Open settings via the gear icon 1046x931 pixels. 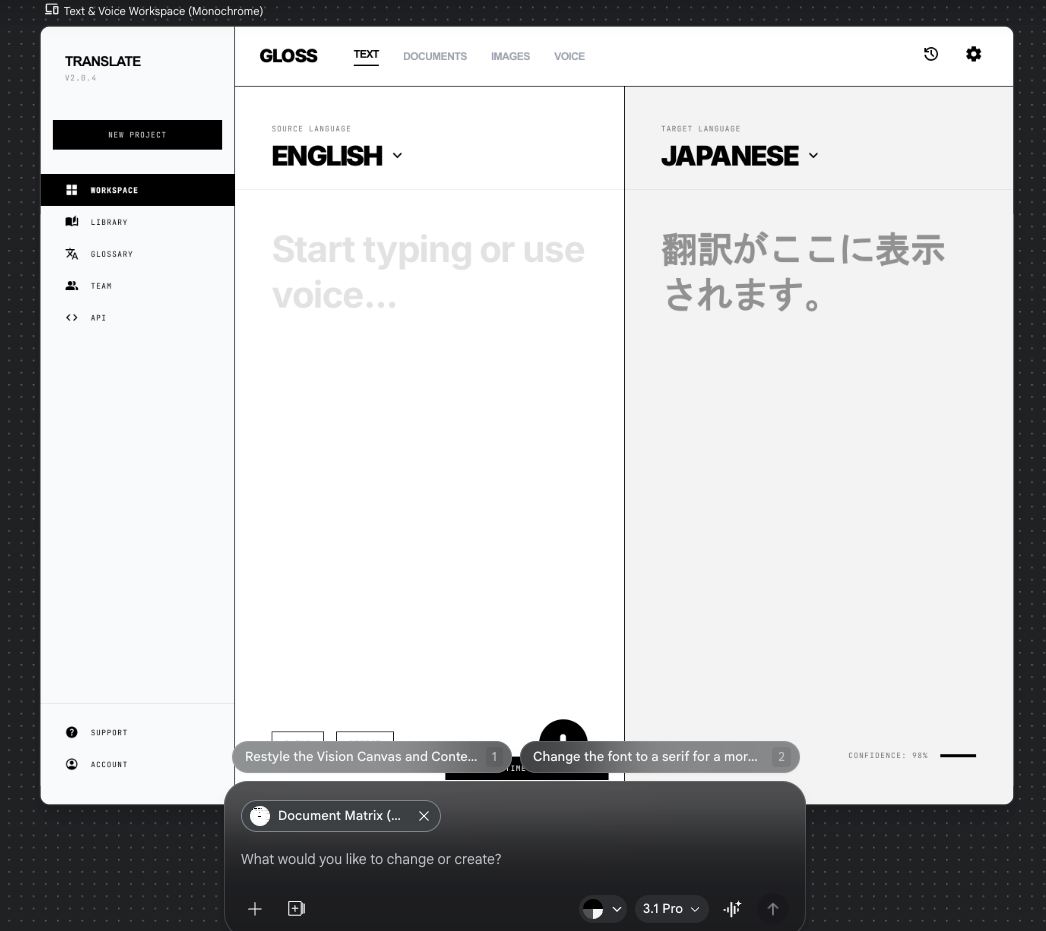(973, 55)
